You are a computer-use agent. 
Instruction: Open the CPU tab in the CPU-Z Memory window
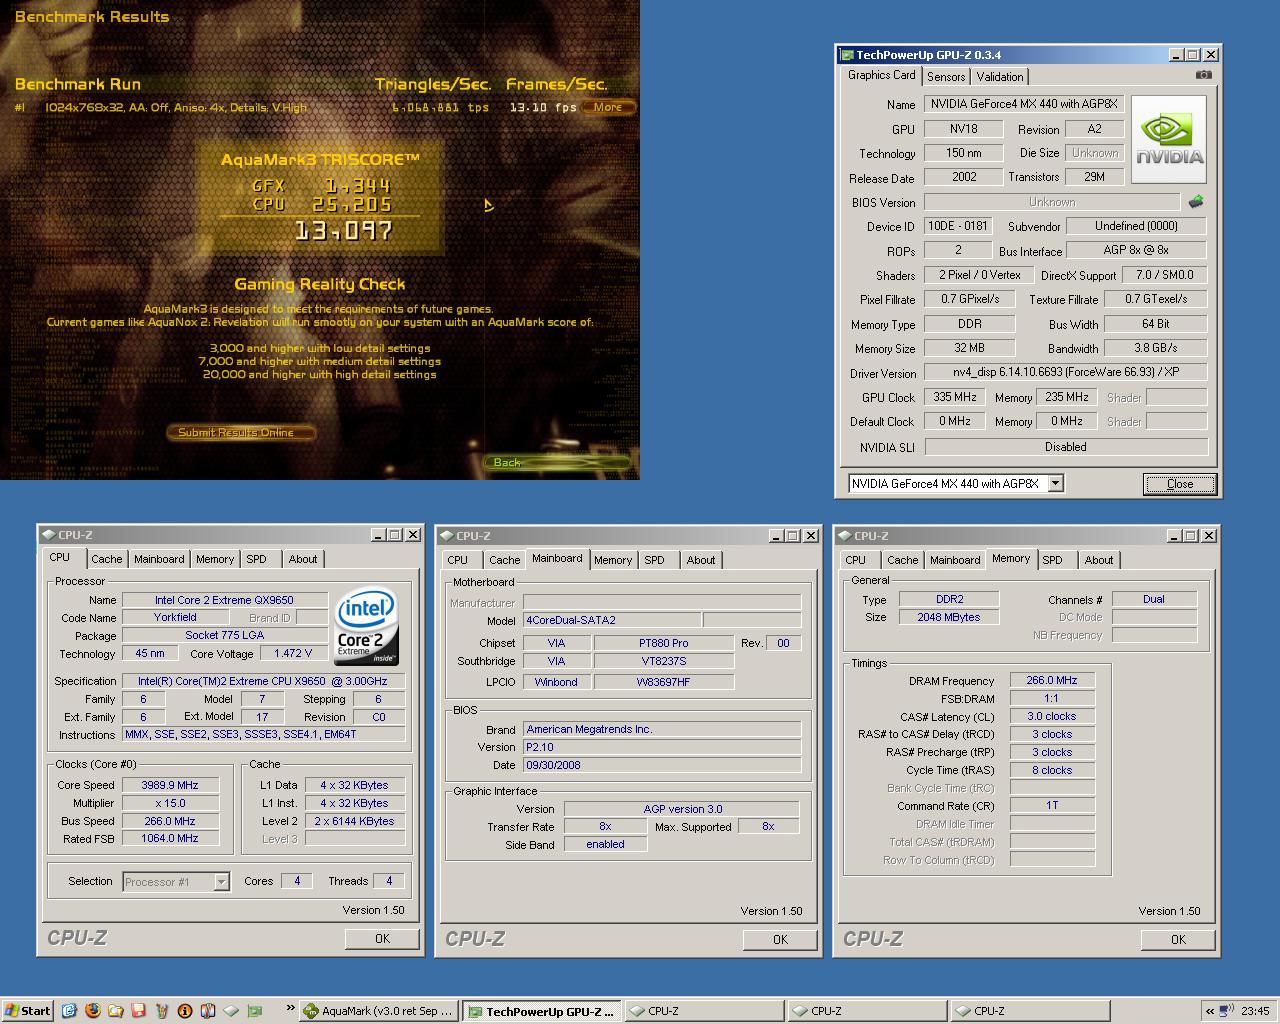(855, 560)
